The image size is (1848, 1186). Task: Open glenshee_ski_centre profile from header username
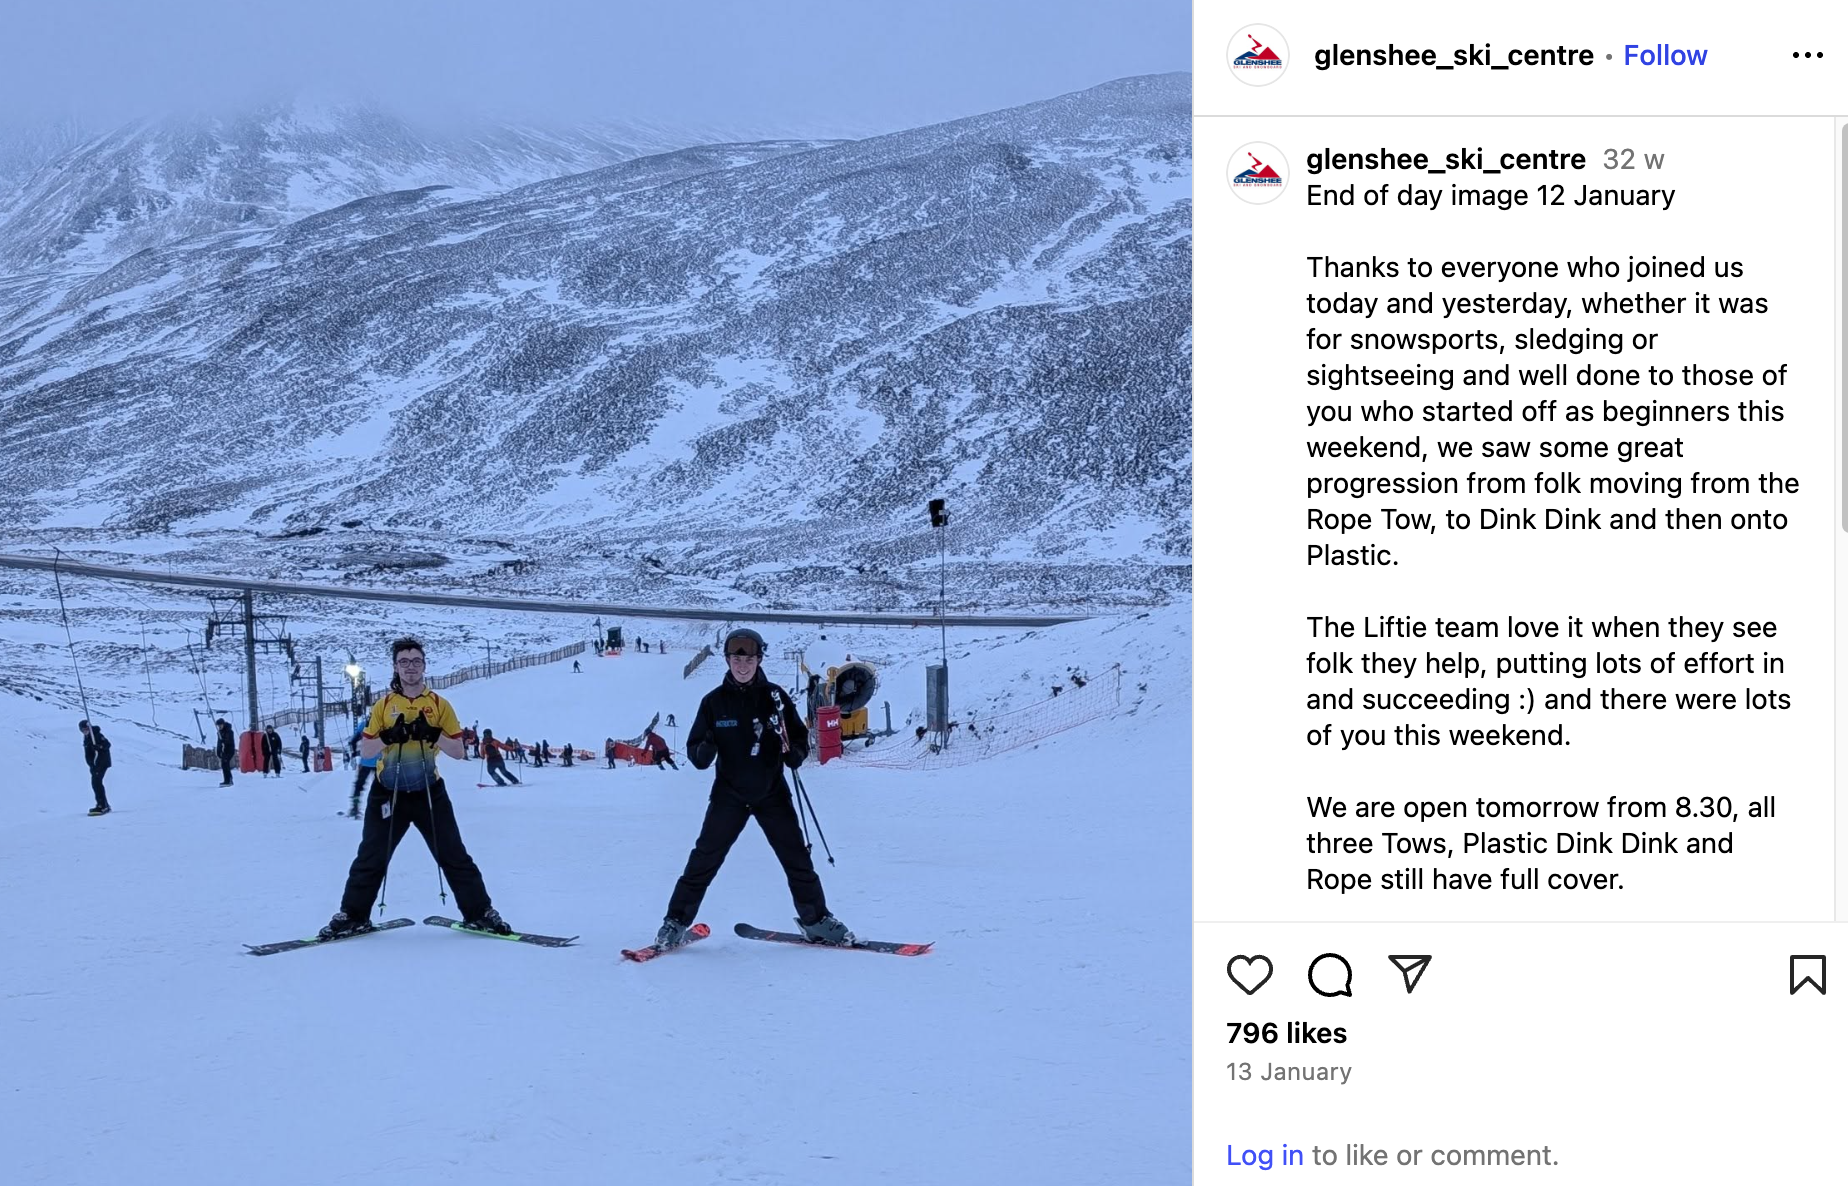[x=1453, y=55]
